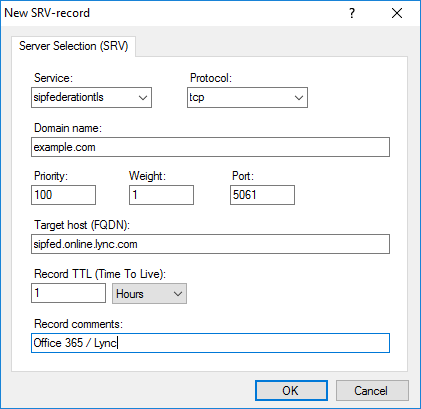This screenshot has width=421, height=409.
Task: Confirm with the OK button
Action: [x=291, y=390]
